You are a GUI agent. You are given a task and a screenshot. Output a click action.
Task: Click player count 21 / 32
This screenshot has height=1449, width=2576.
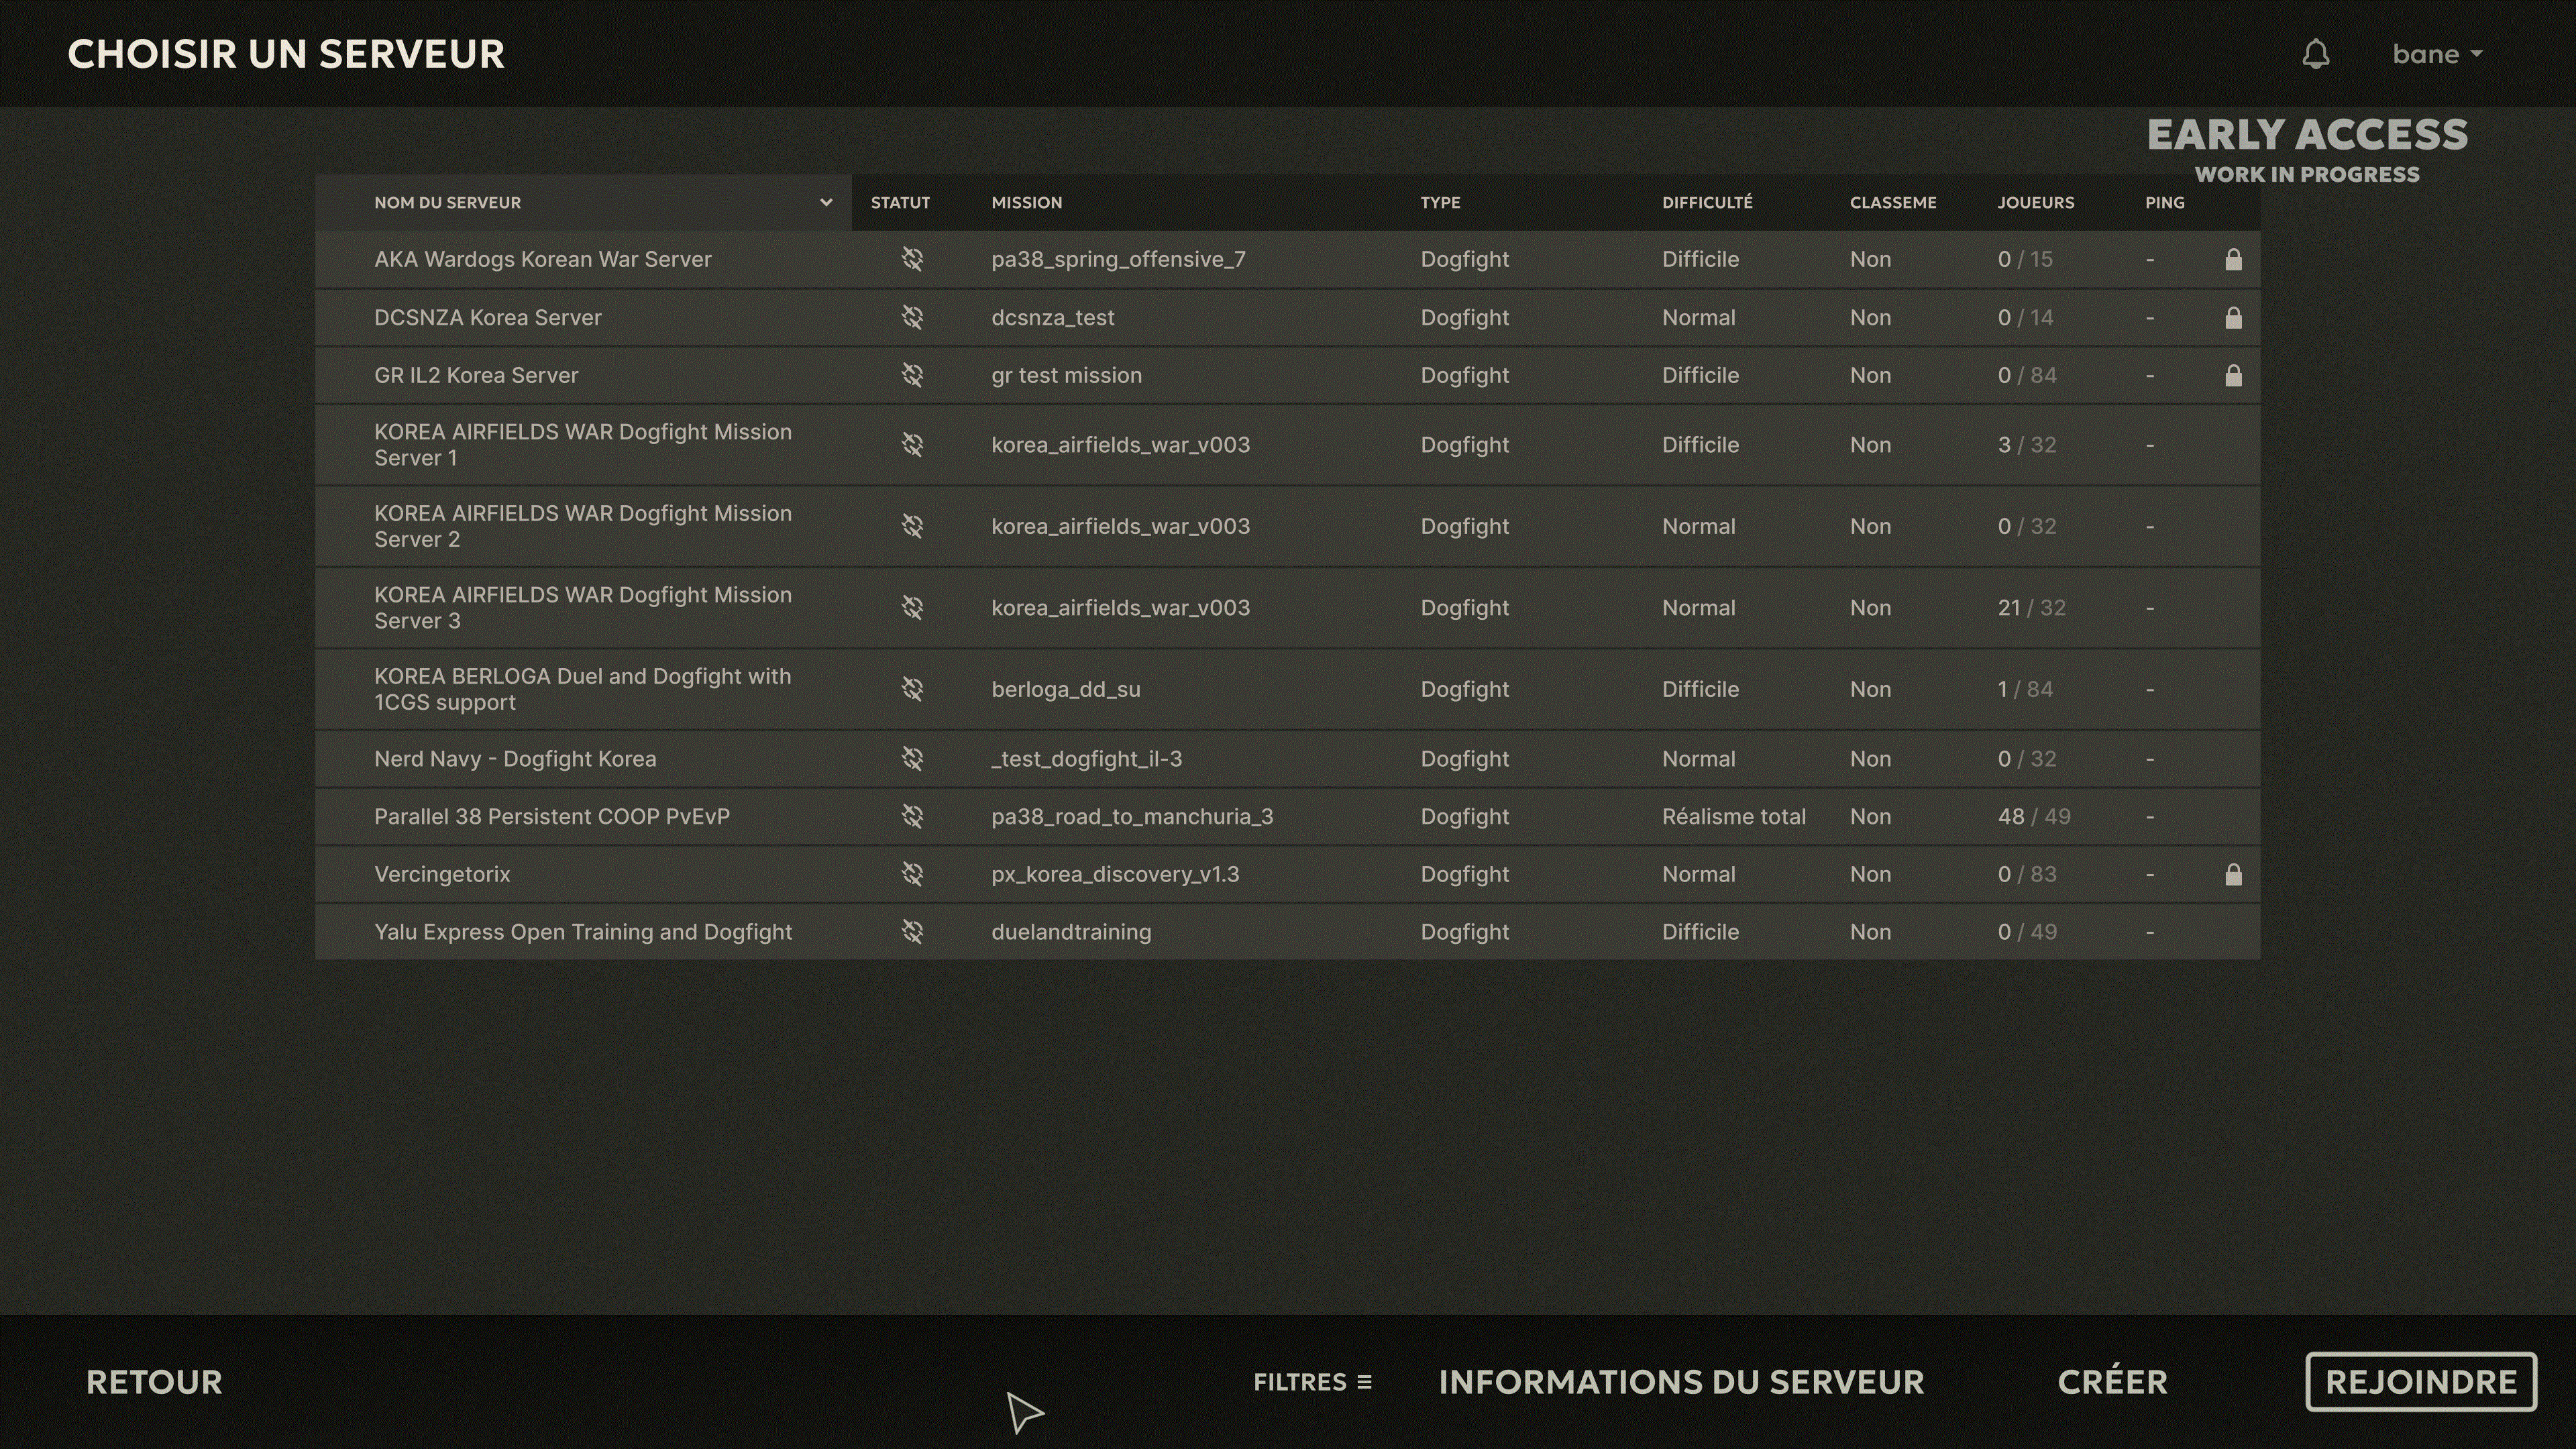(x=2031, y=607)
